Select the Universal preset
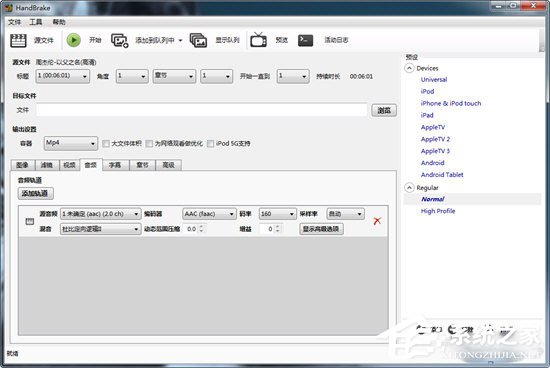 pos(434,80)
